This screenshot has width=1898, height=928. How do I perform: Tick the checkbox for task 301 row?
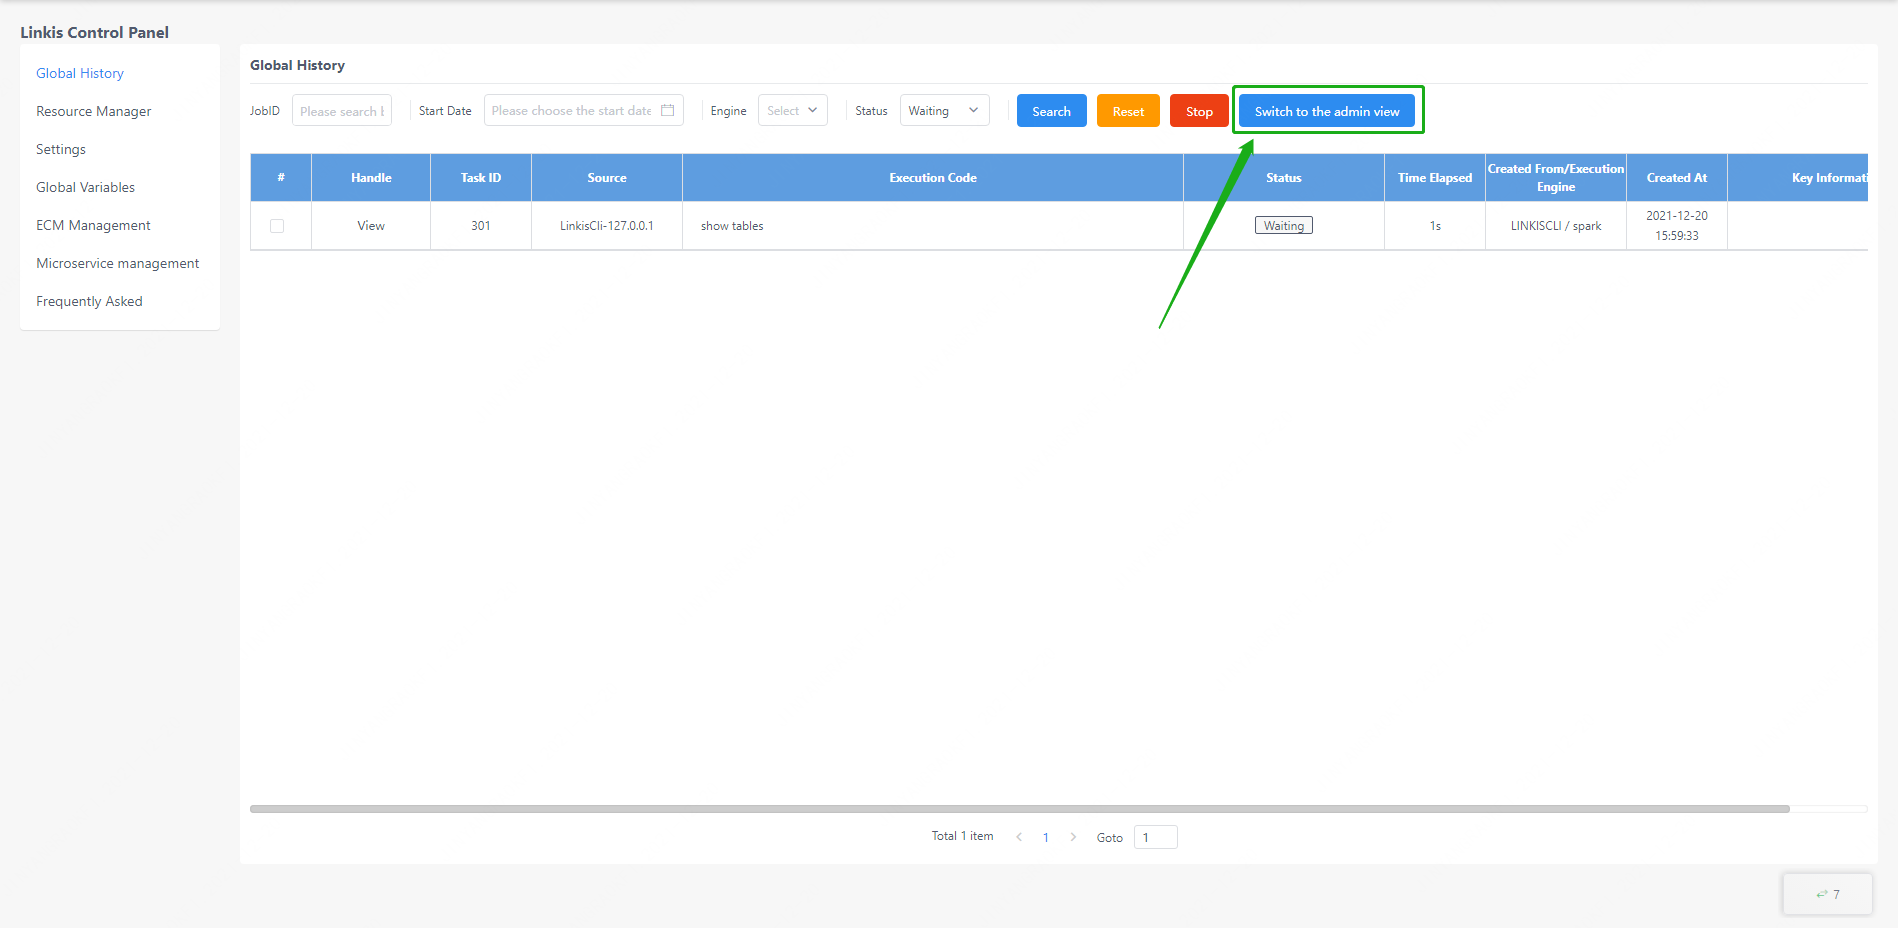(277, 226)
